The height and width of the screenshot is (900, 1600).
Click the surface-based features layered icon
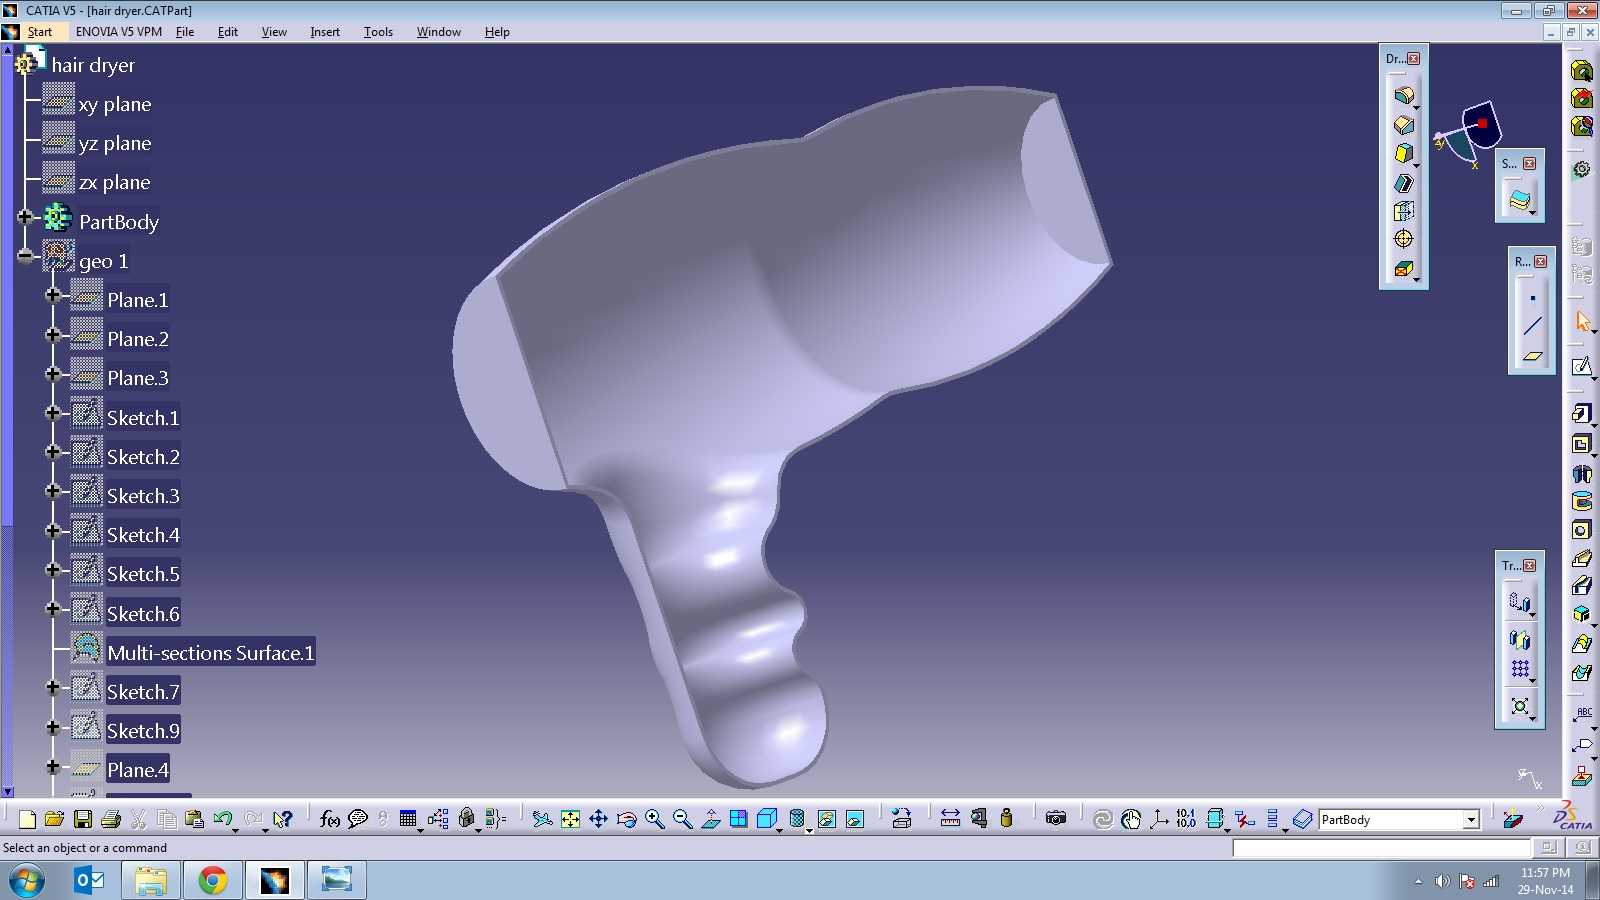point(1519,200)
